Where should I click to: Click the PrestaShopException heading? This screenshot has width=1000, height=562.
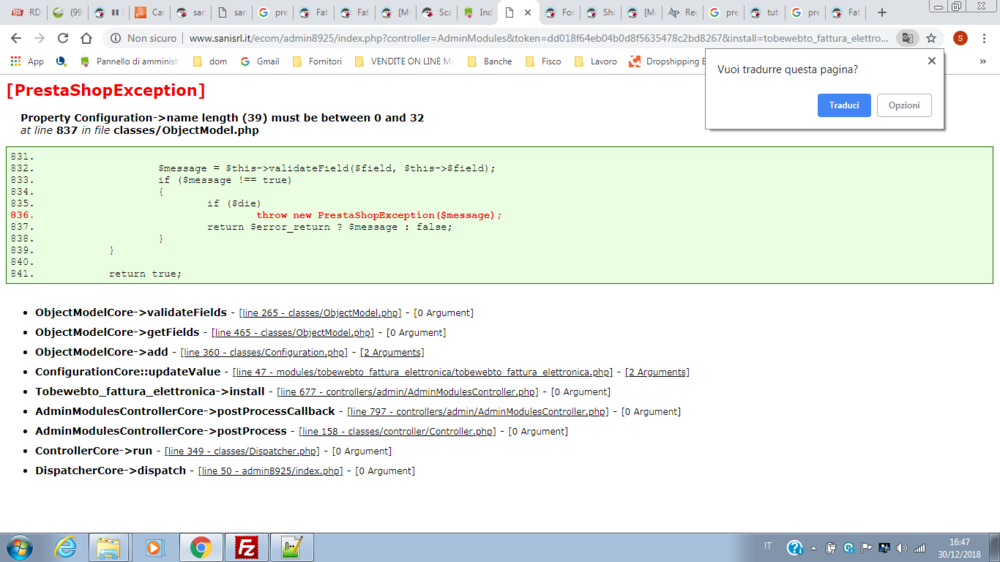coord(106,90)
